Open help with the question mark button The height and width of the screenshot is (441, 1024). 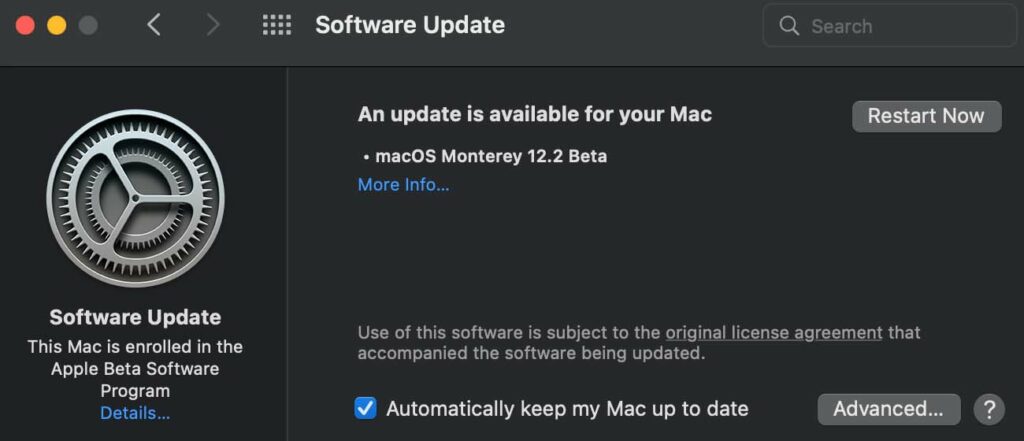988,408
